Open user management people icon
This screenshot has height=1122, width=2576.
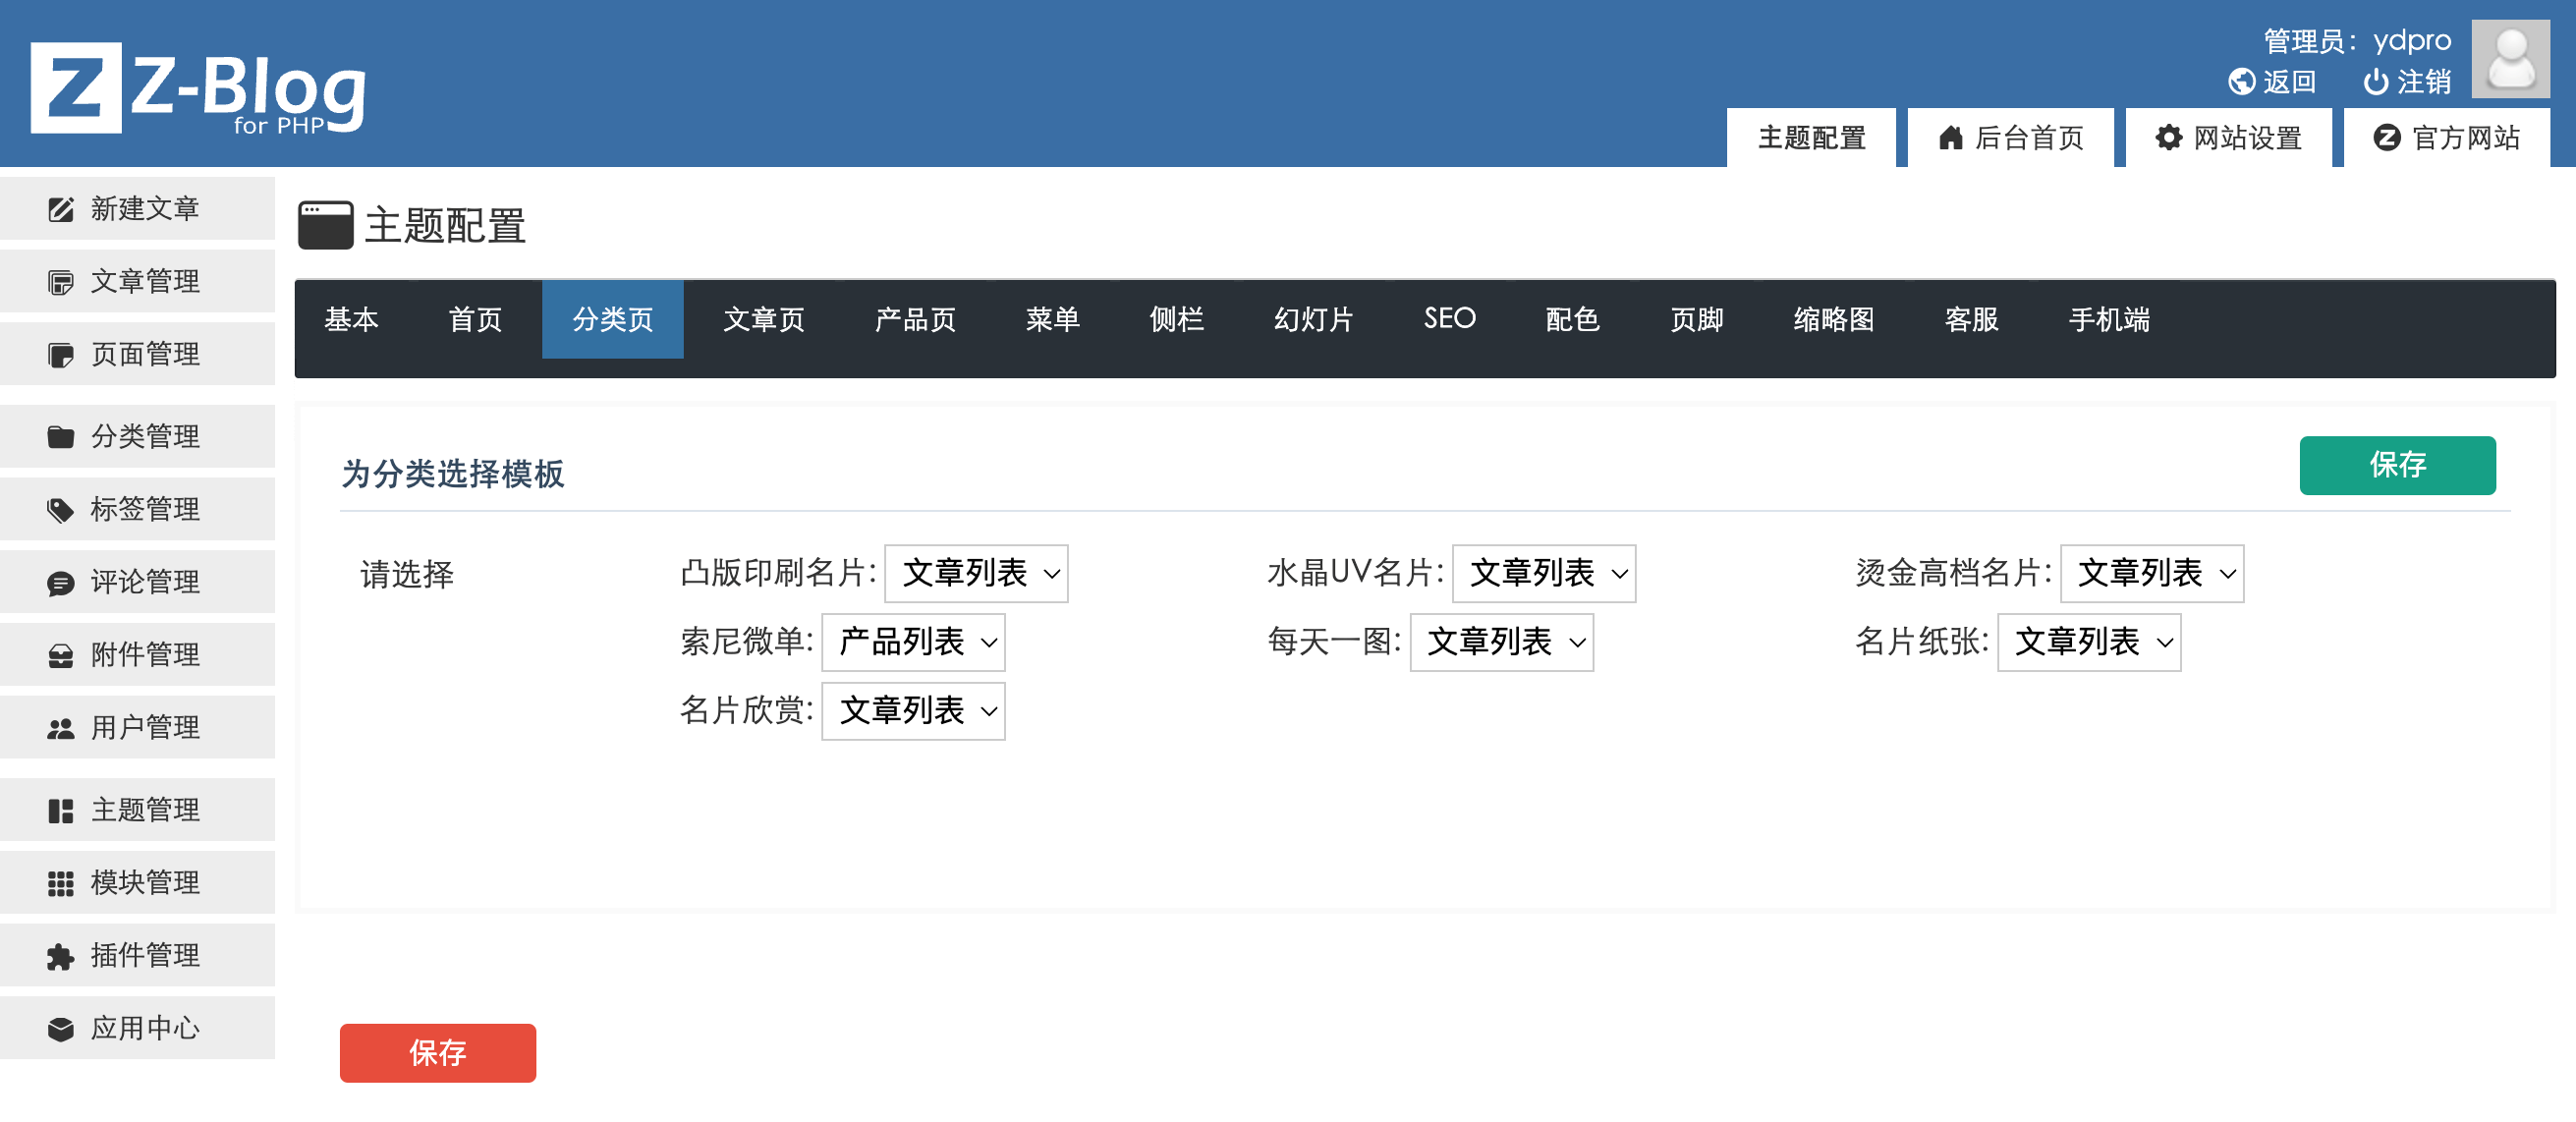tap(61, 729)
